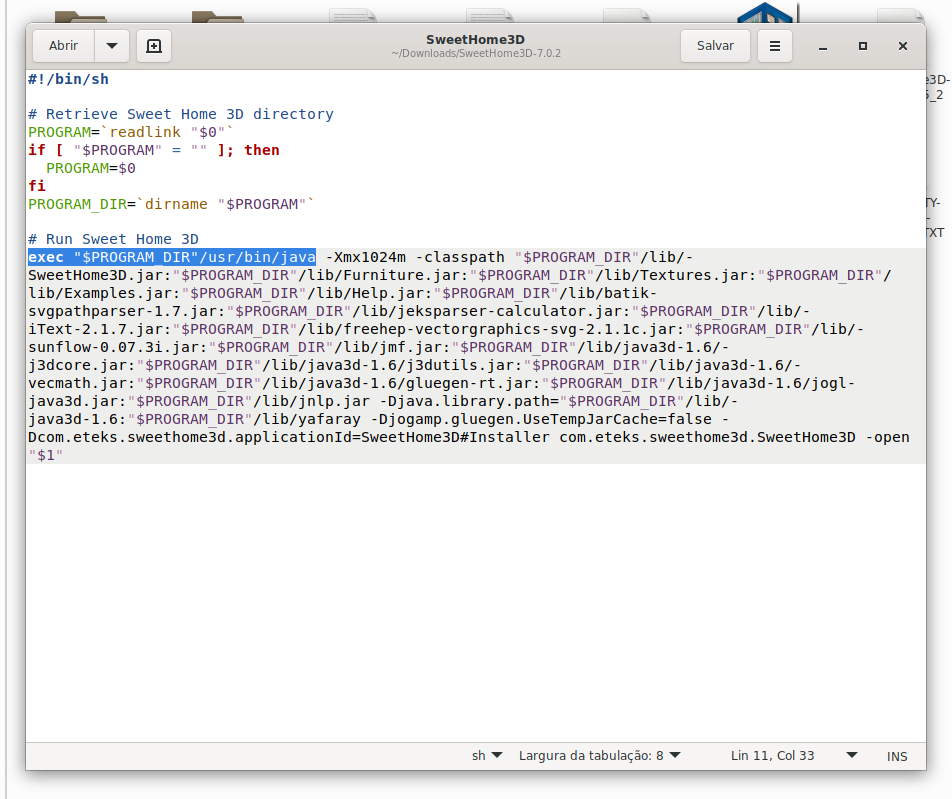Click Textures.jar in the classpath
Image resolution: width=952 pixels, height=799 pixels.
(694, 275)
